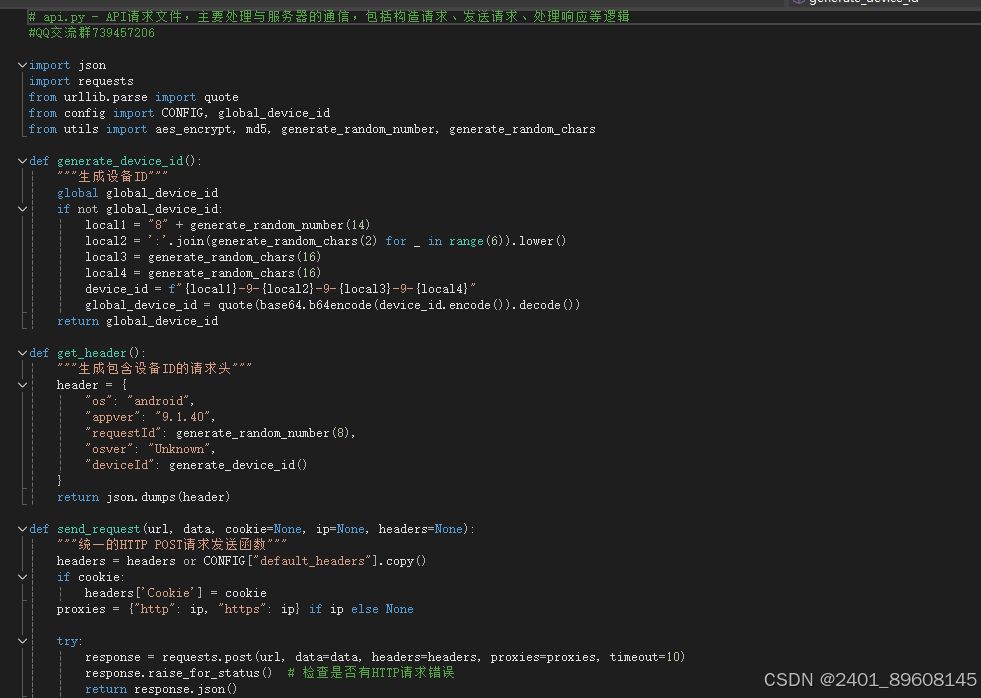981x698 pixels.
Task: Click the requests.post call line
Action: pos(385,657)
